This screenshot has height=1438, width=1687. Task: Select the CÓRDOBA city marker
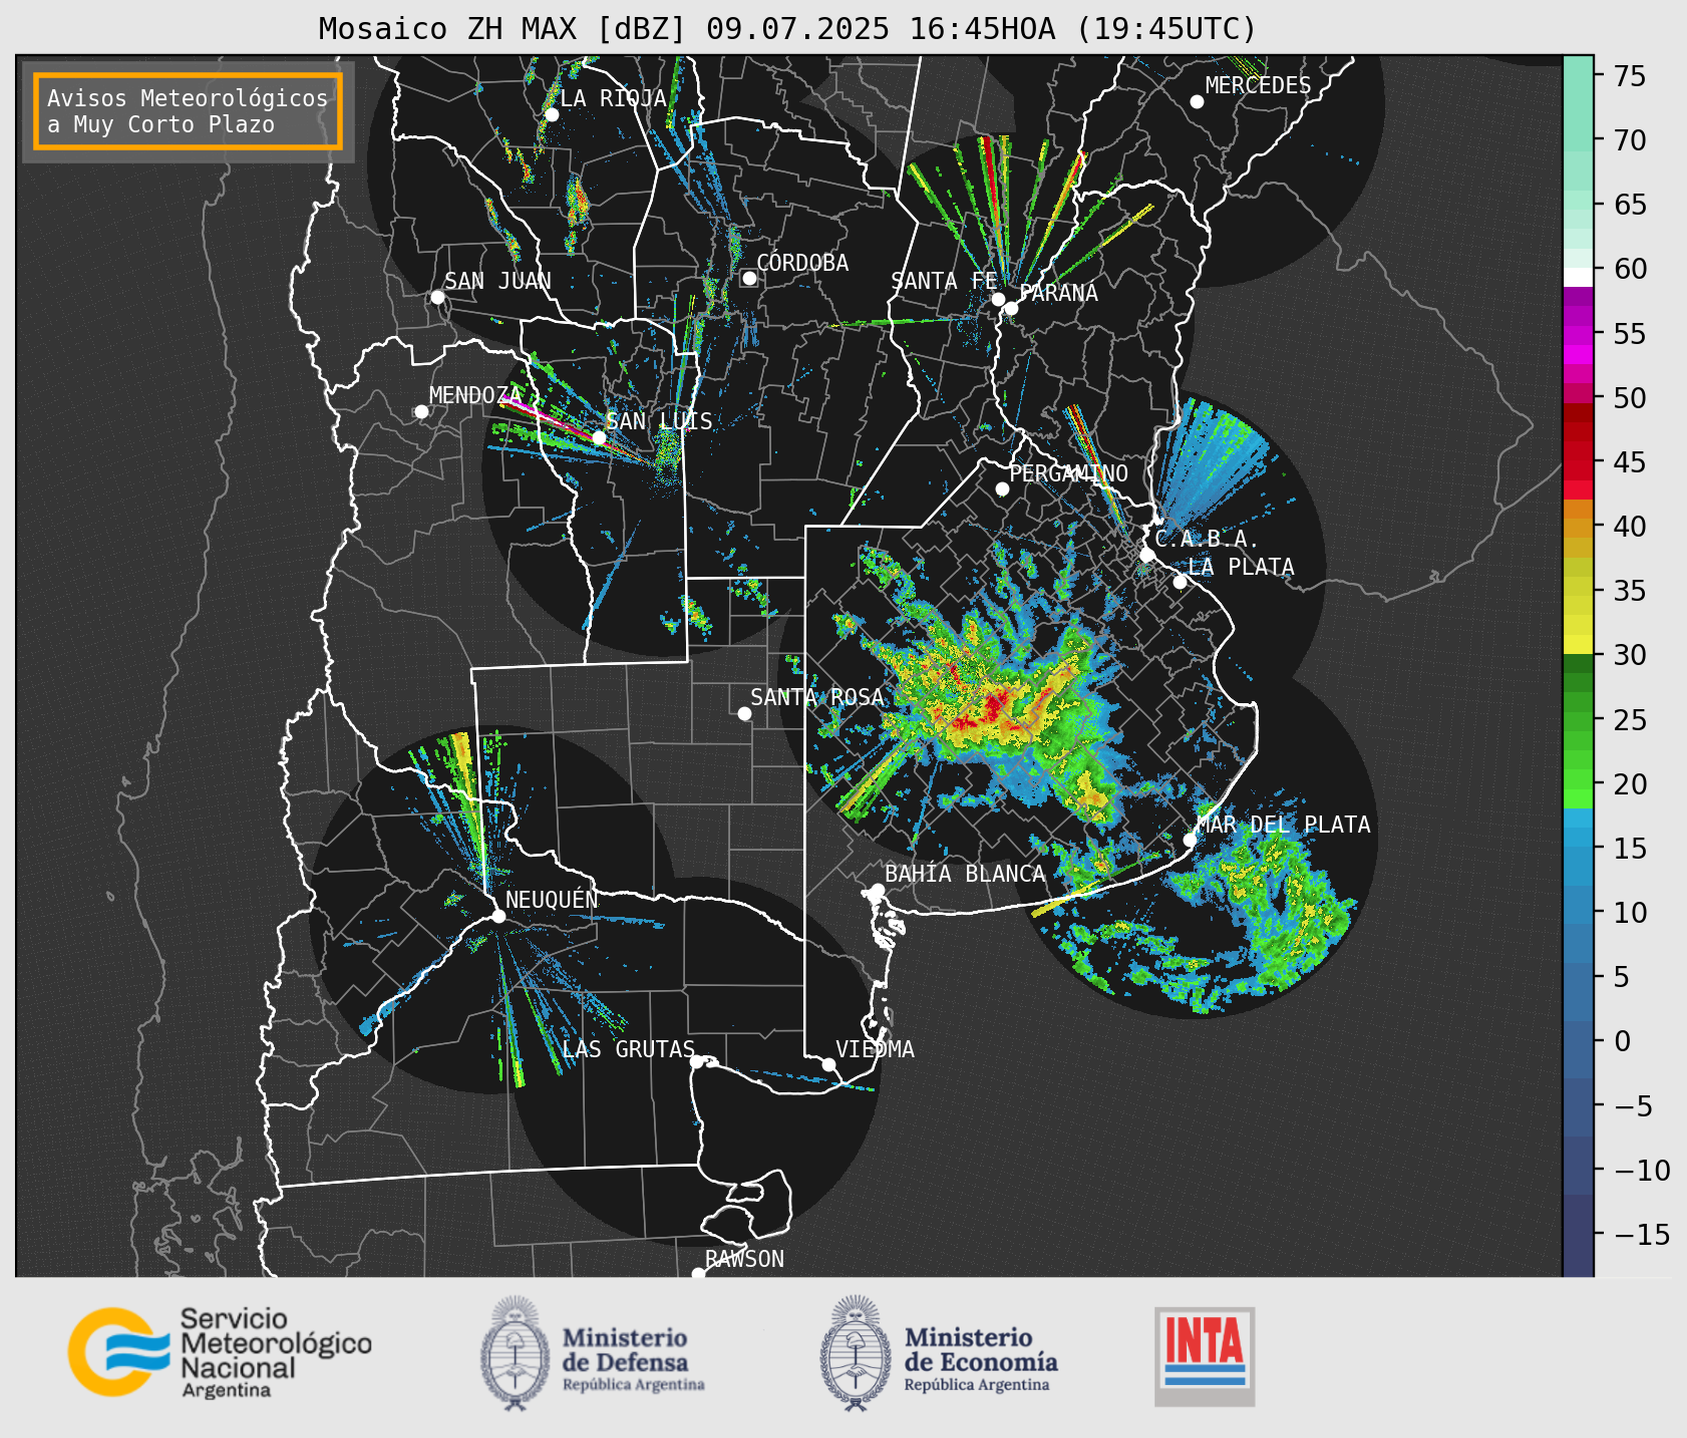click(749, 278)
